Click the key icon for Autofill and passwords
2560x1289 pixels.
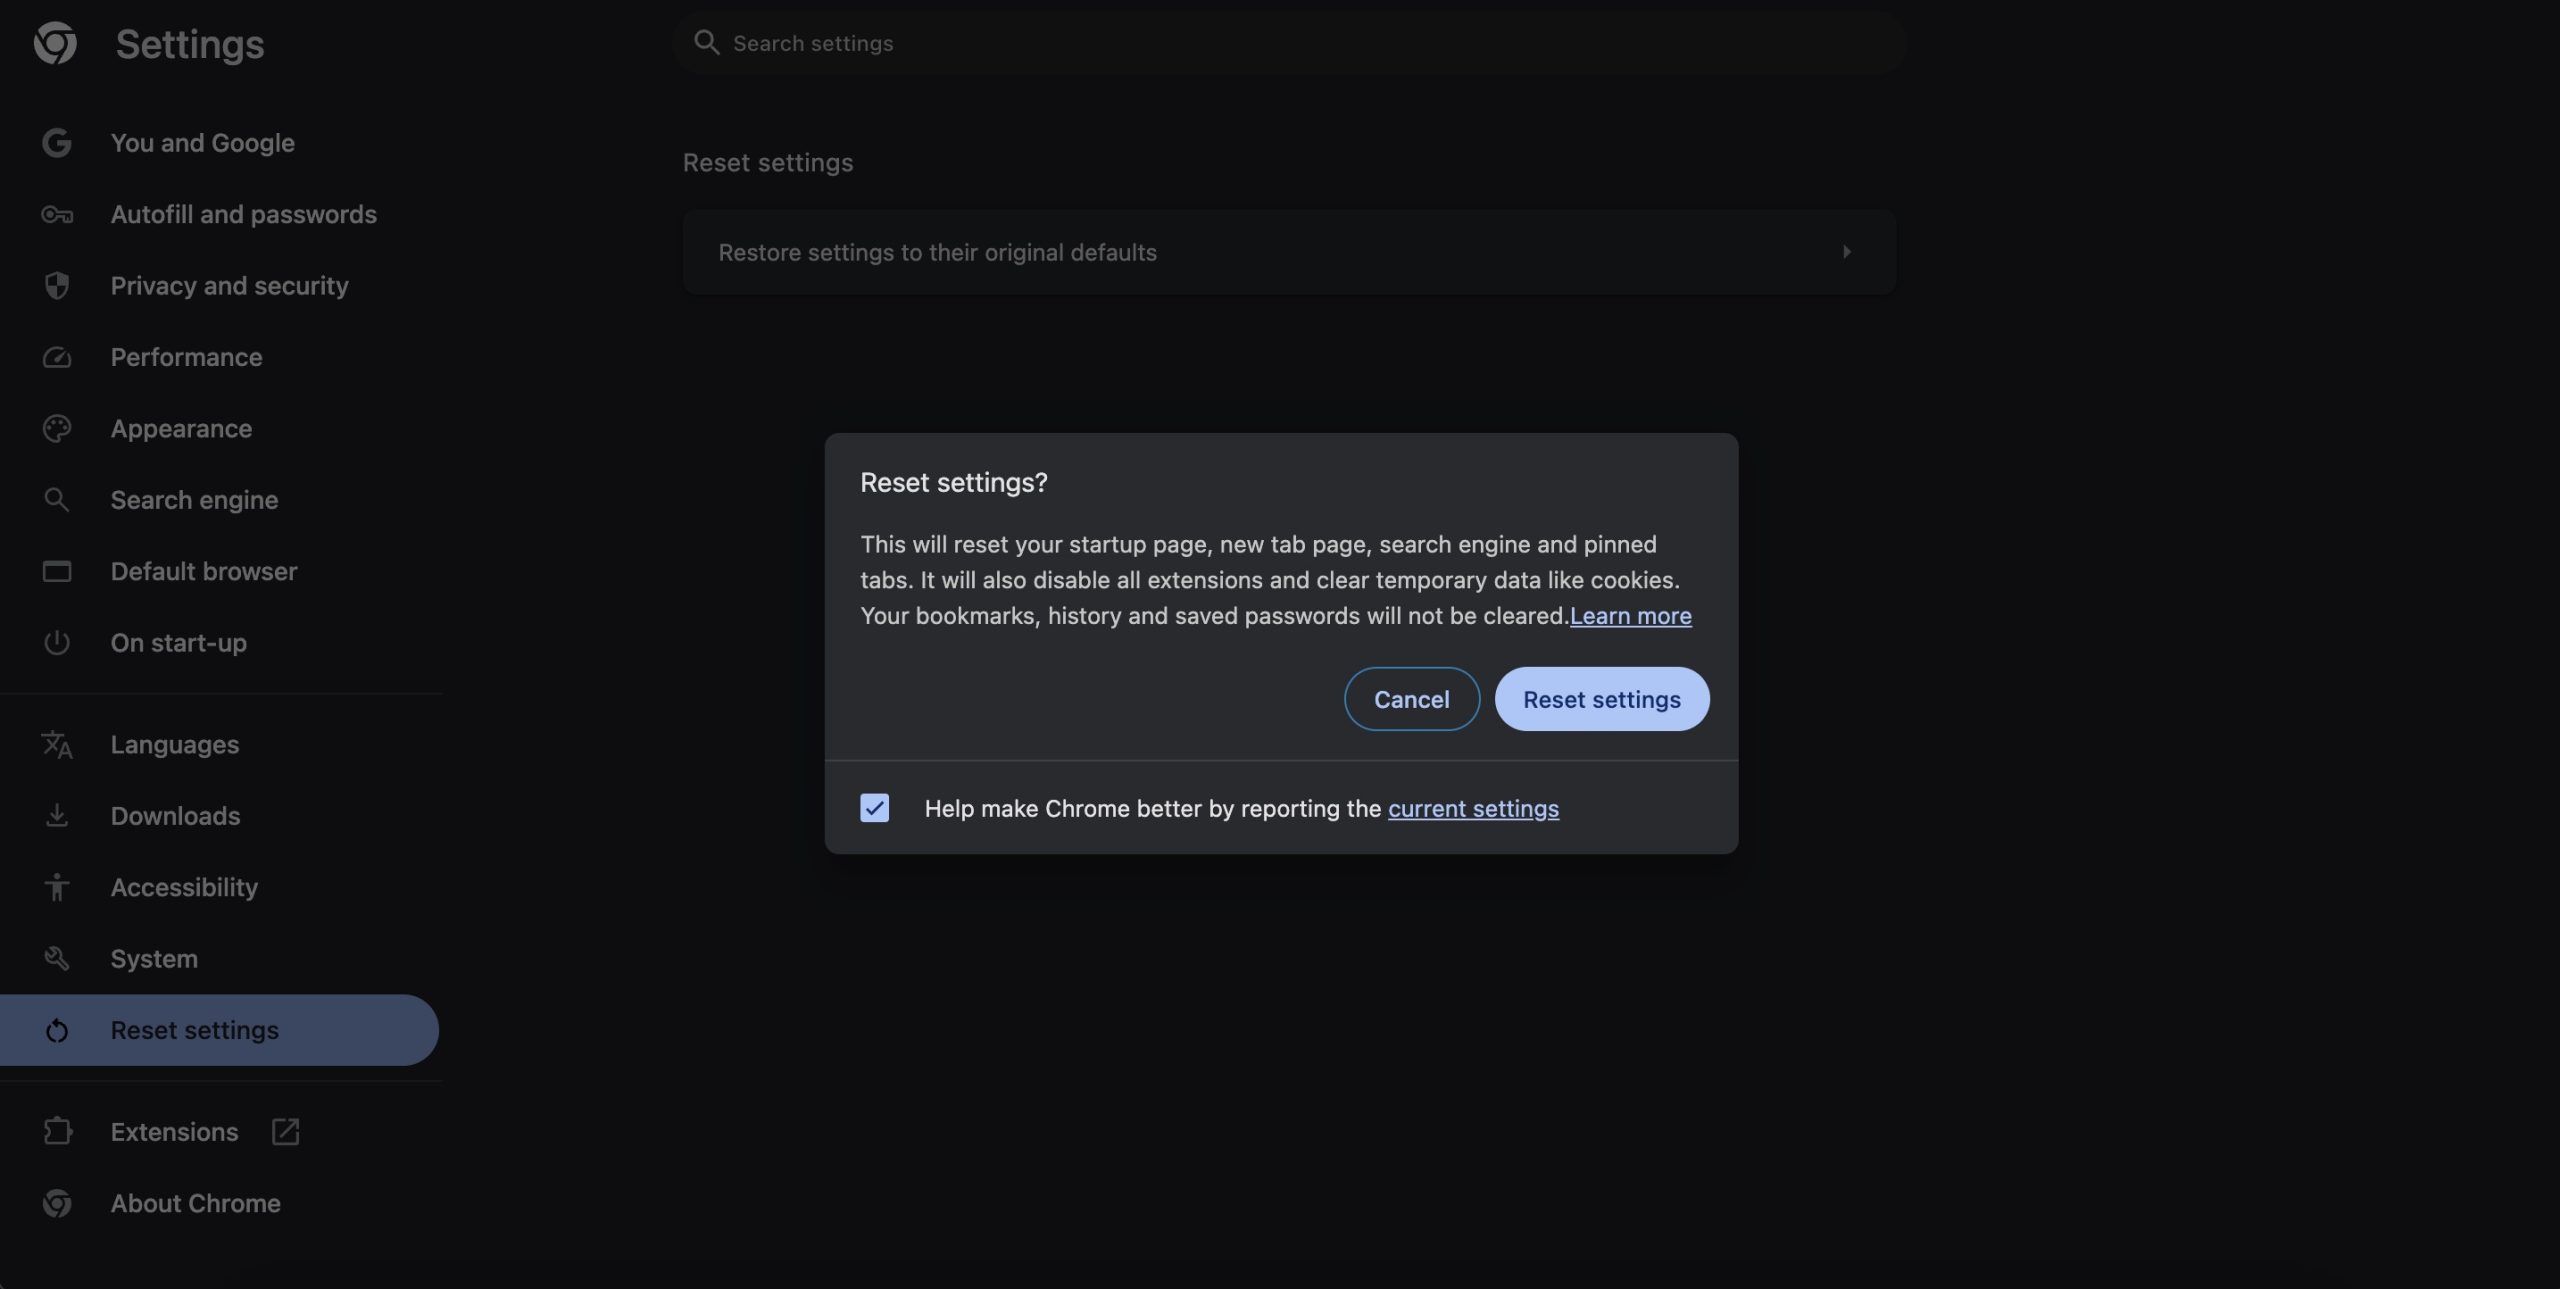(x=57, y=215)
